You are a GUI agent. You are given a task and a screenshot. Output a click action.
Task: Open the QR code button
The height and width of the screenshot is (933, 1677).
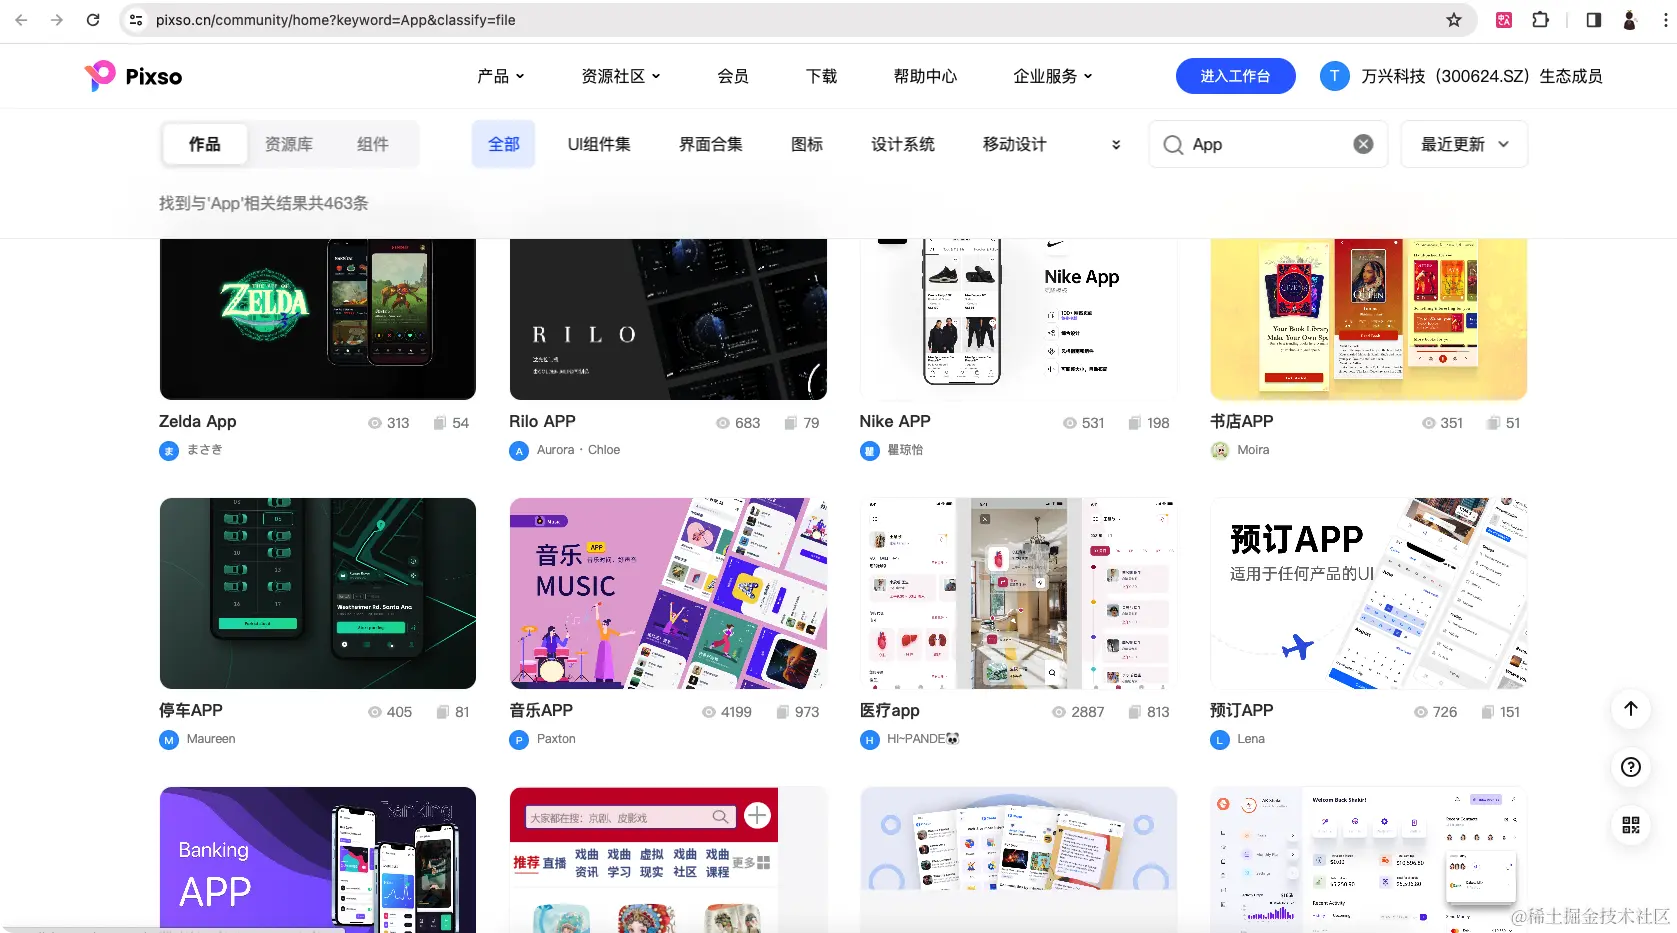(x=1631, y=825)
